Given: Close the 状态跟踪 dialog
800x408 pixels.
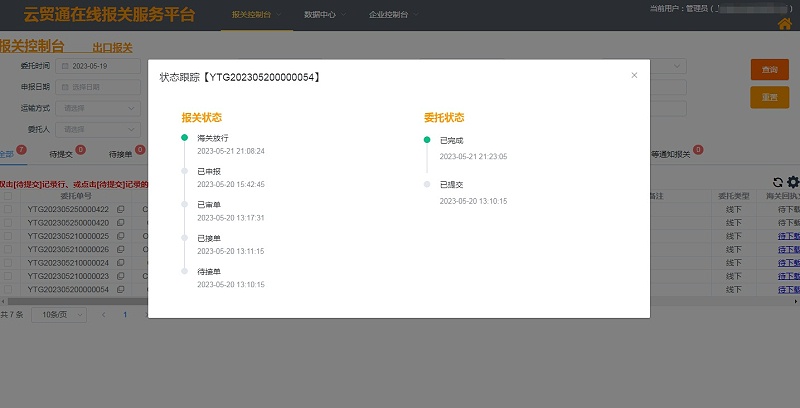Looking at the screenshot, I should tap(634, 75).
